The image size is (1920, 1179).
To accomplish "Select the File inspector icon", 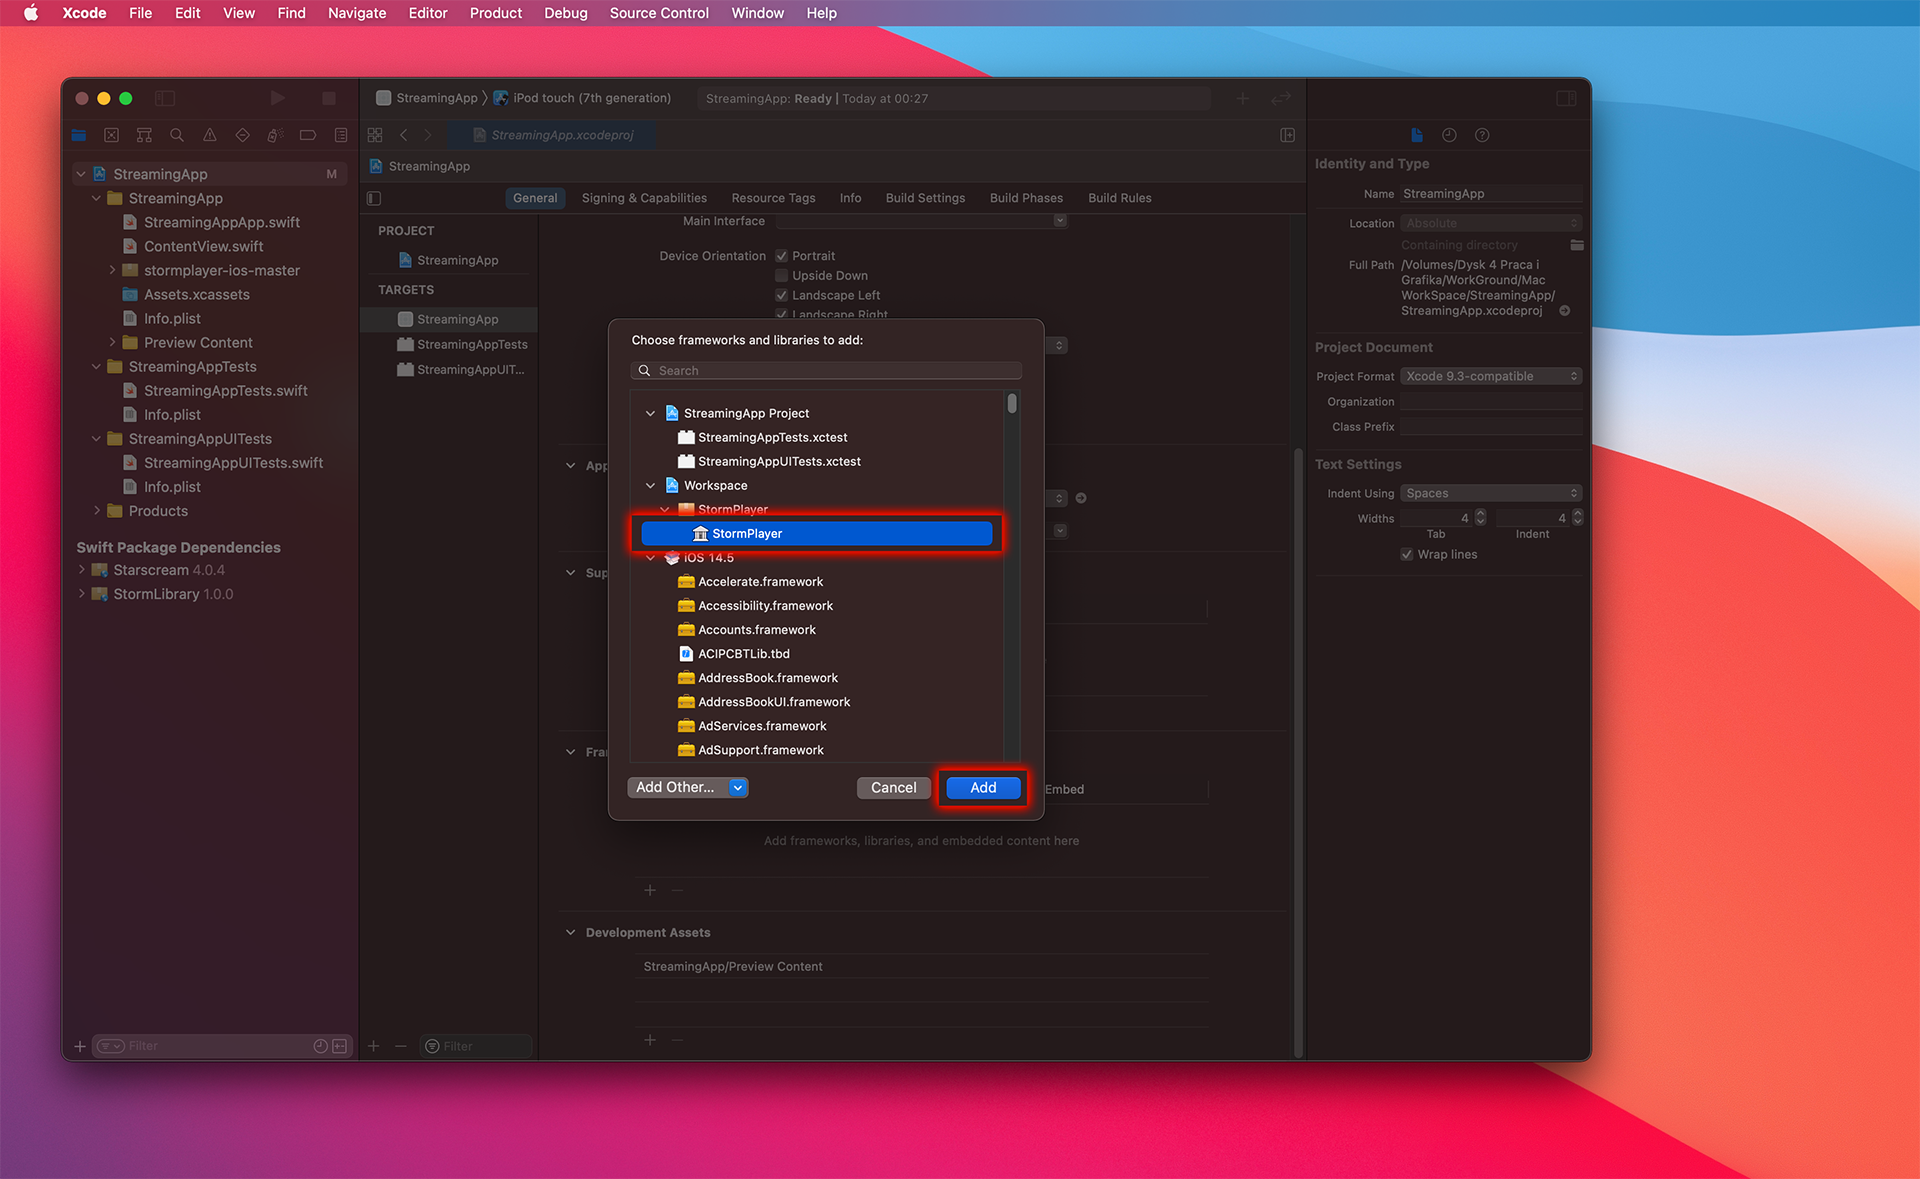I will pos(1416,135).
